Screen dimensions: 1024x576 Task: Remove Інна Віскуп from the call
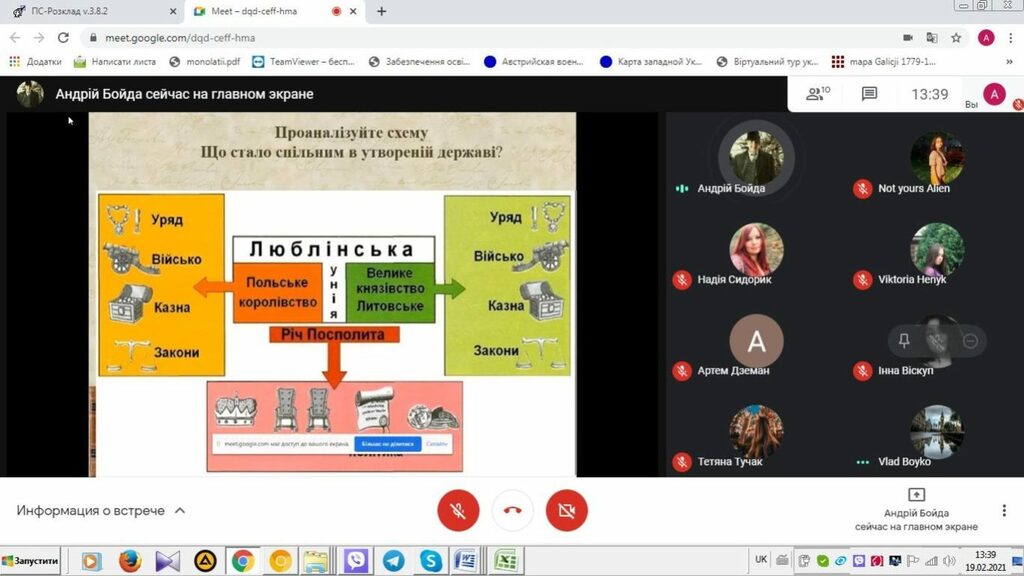969,341
